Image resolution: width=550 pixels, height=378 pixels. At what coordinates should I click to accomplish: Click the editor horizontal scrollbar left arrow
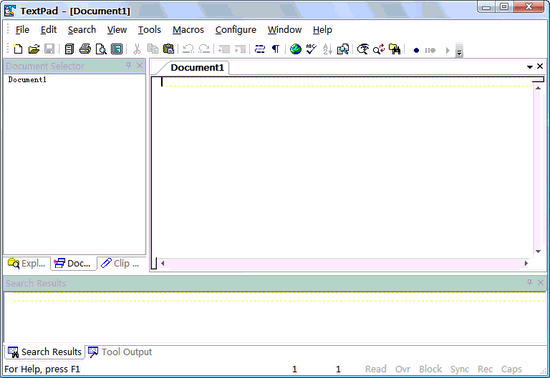tap(162, 263)
